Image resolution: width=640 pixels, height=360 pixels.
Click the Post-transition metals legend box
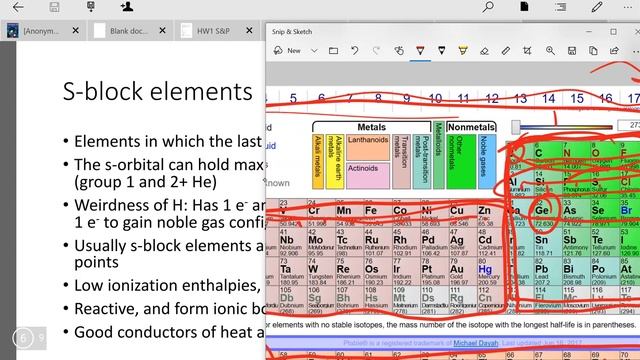(x=422, y=162)
